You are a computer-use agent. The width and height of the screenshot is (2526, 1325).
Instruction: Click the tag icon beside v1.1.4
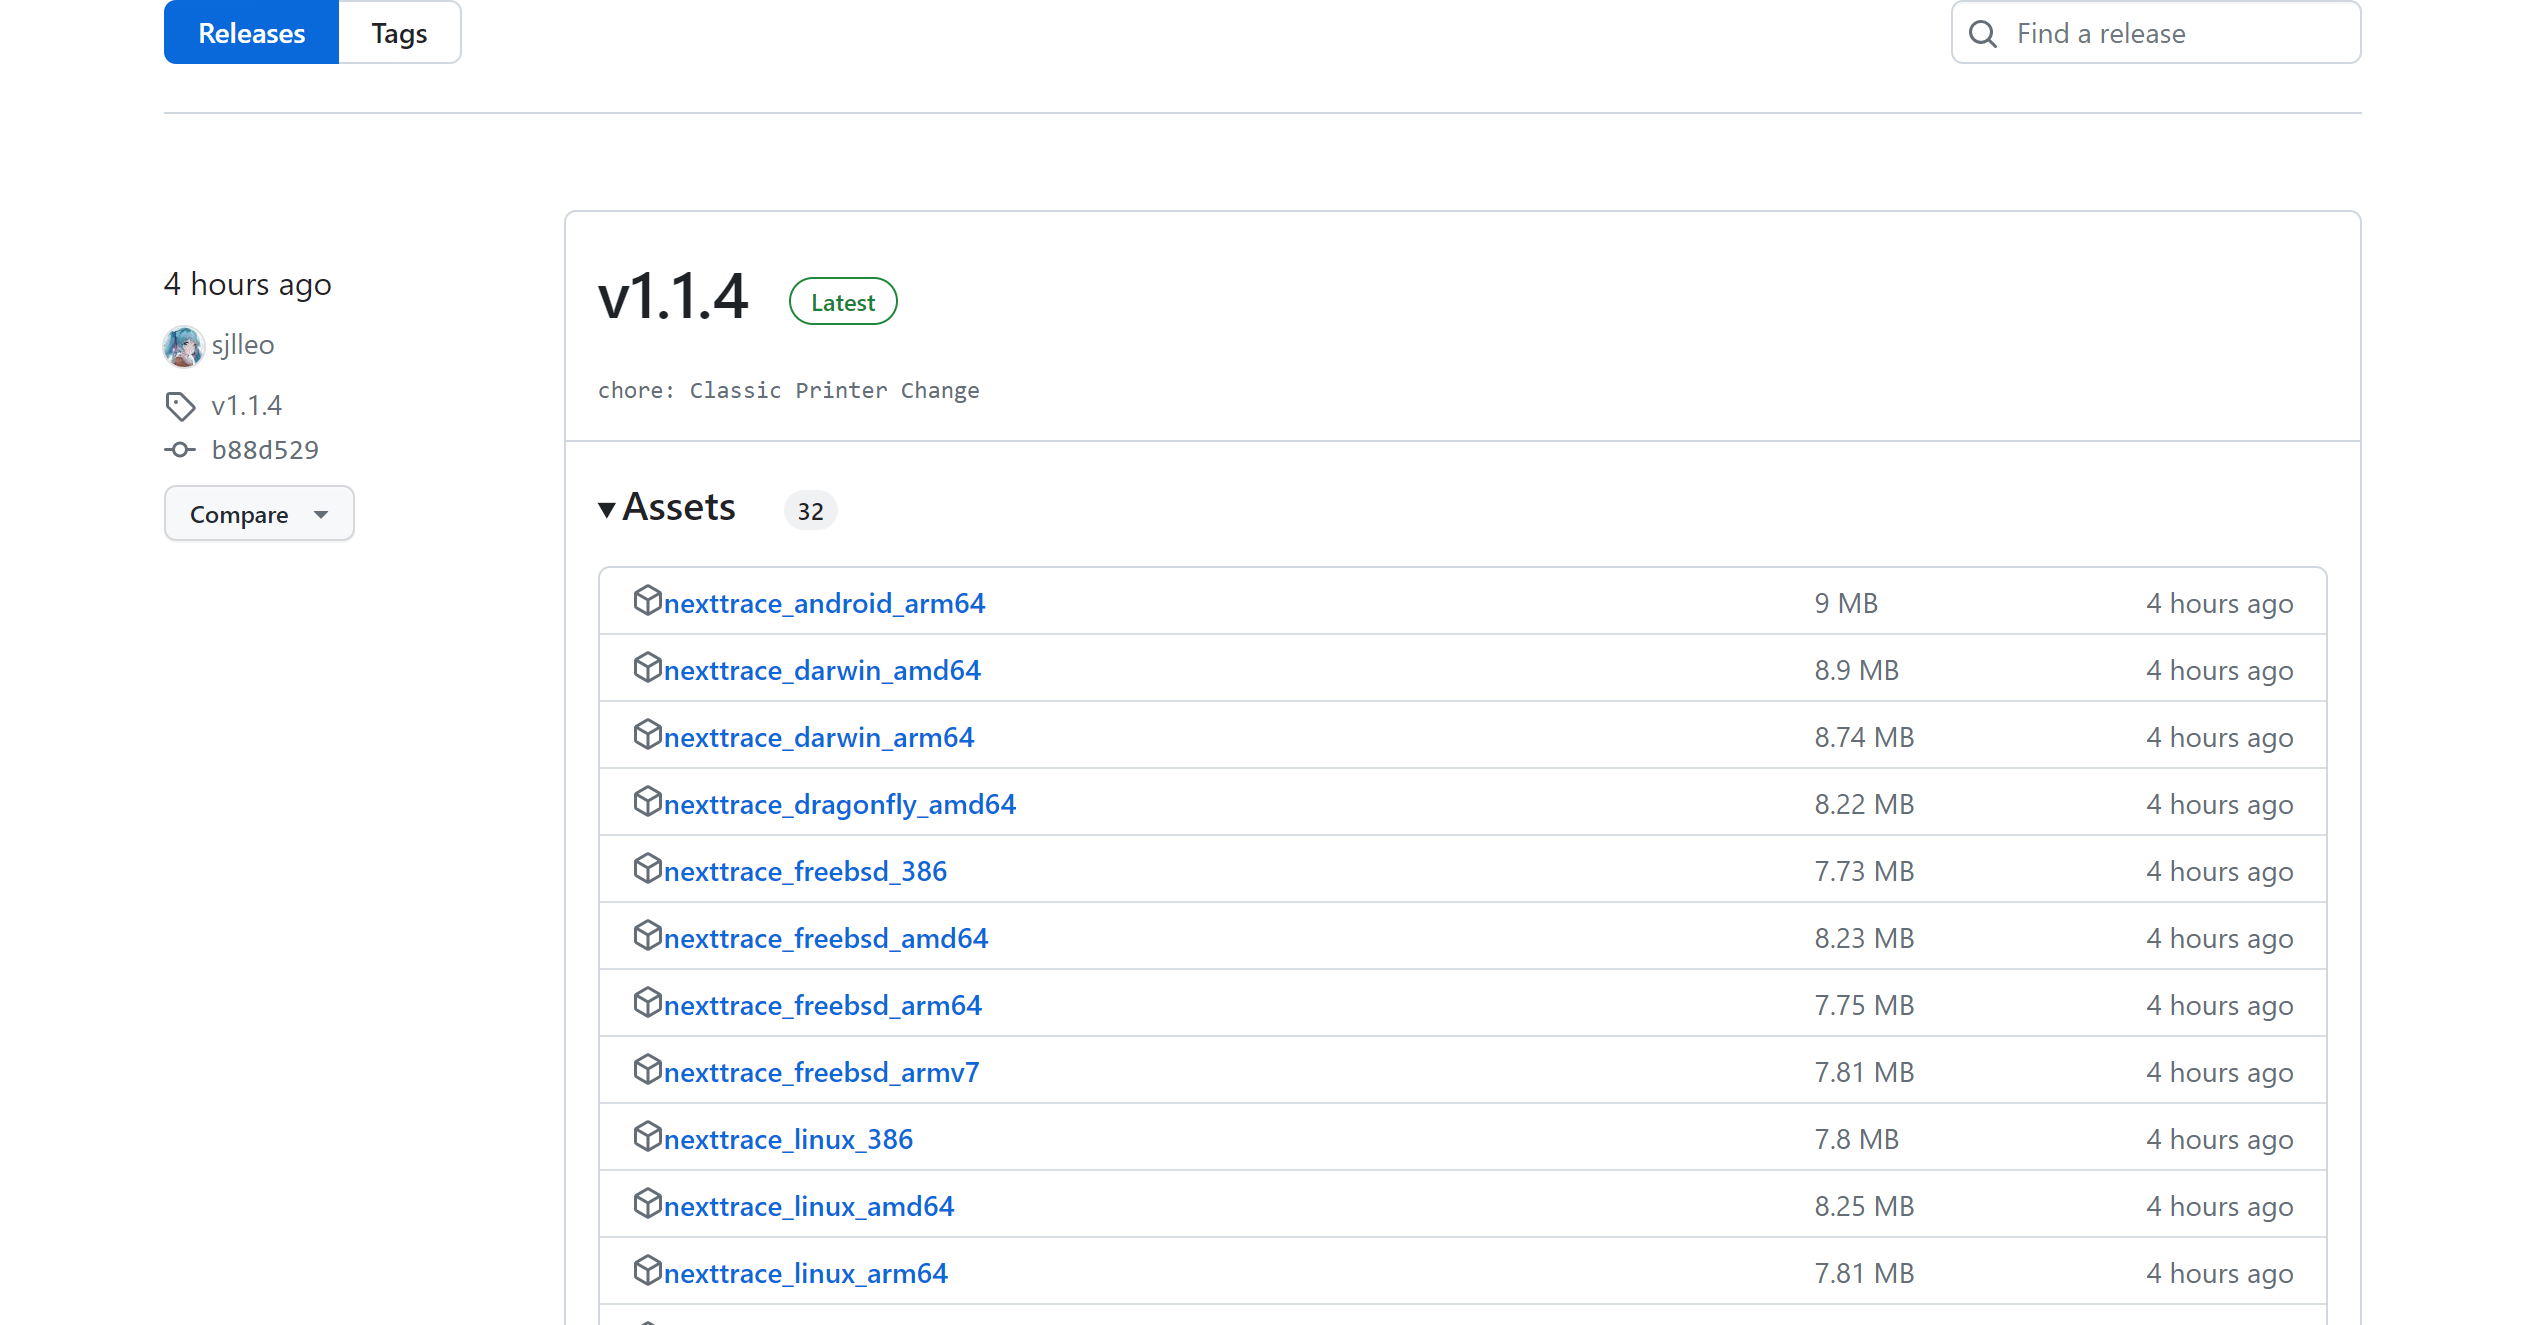180,406
